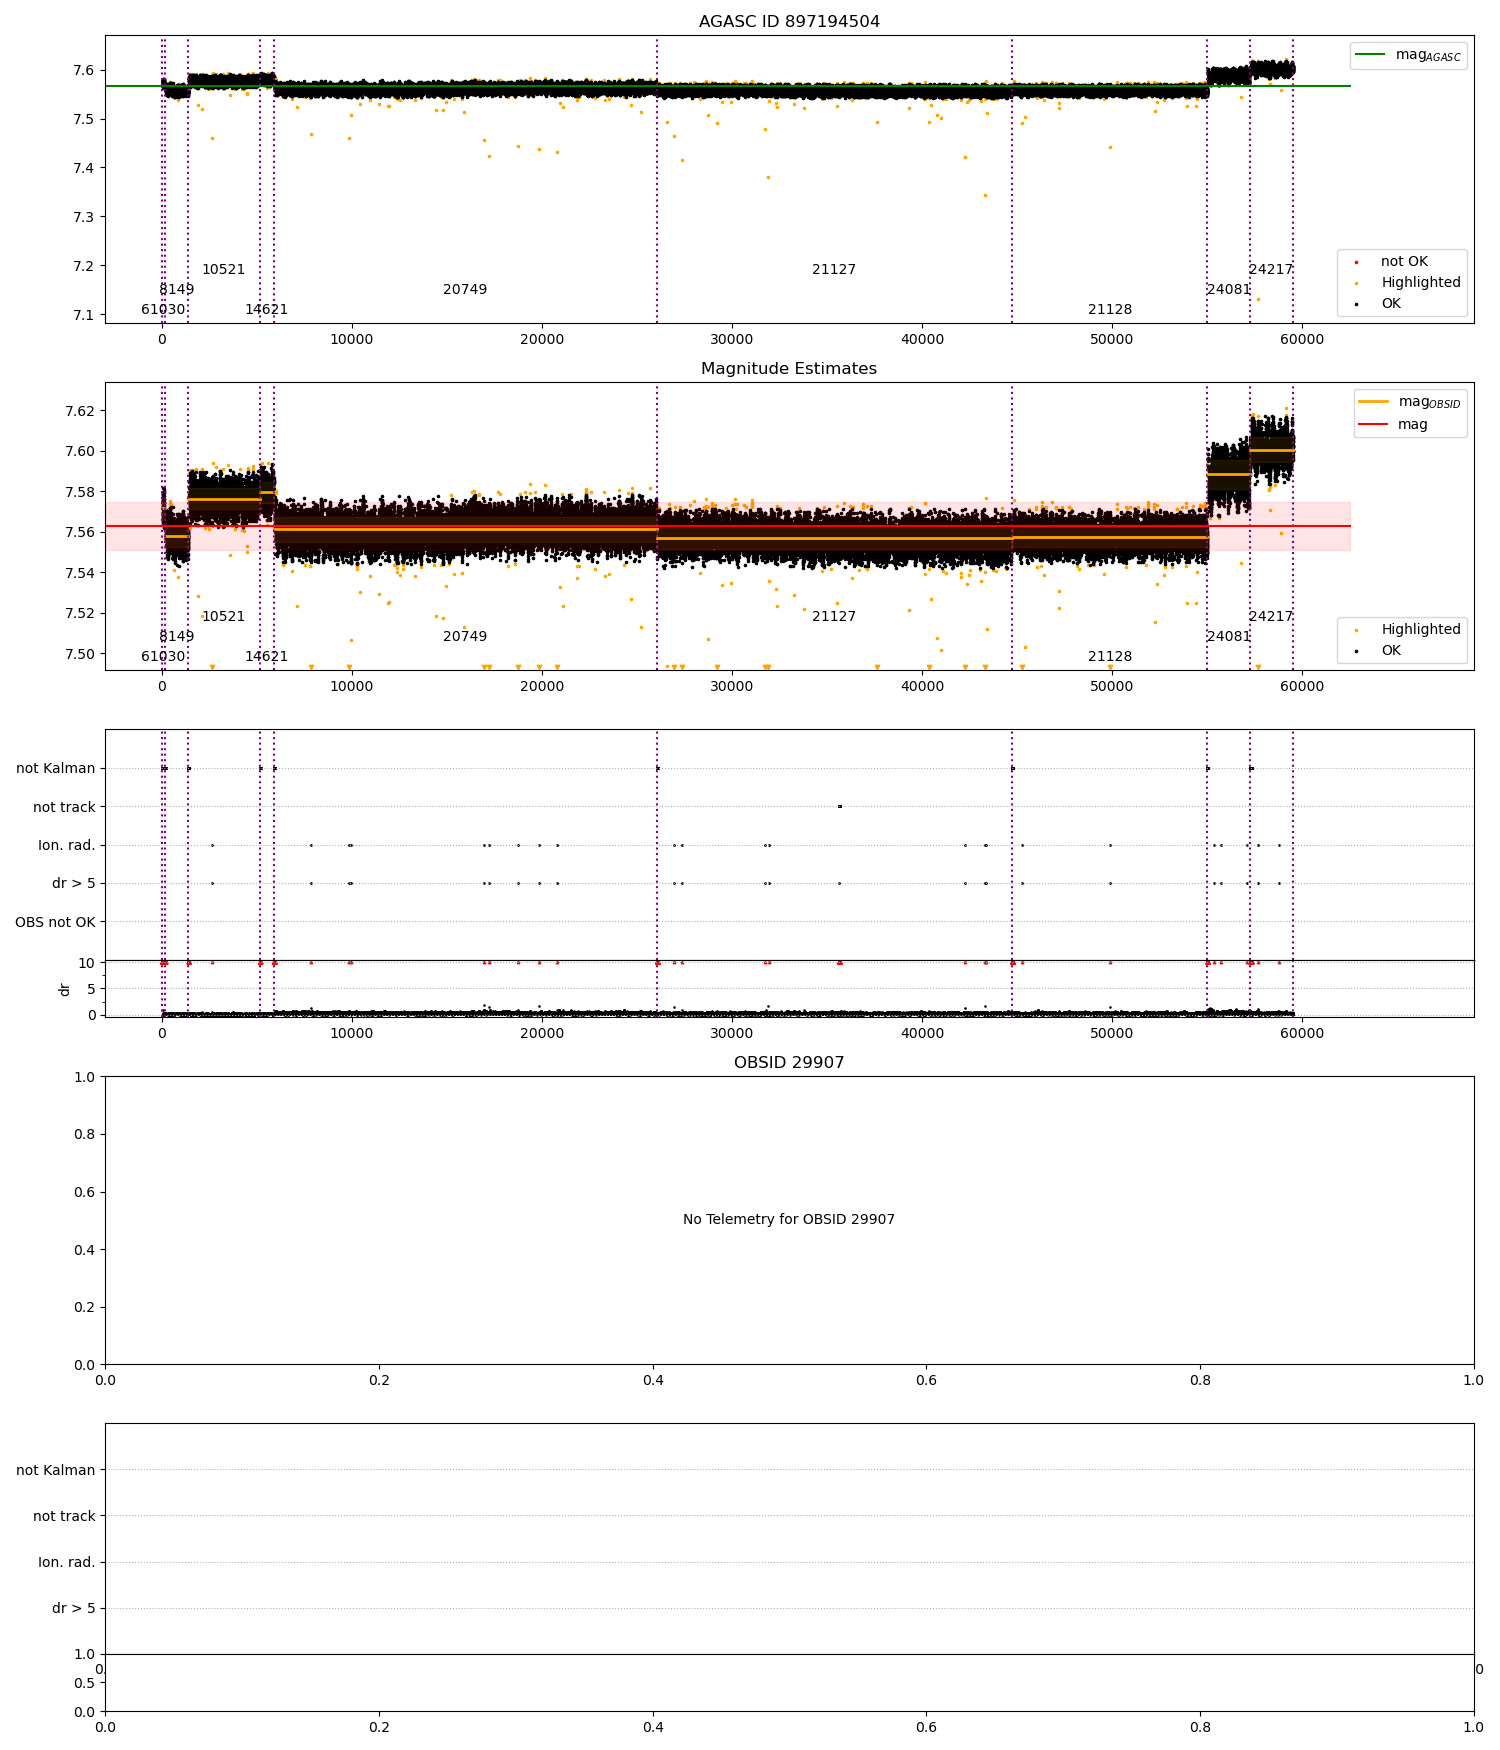Click label 21128 in the Magnitude Estimates plot
Image resolution: width=1500 pixels, height=1750 pixels.
pos(1110,657)
